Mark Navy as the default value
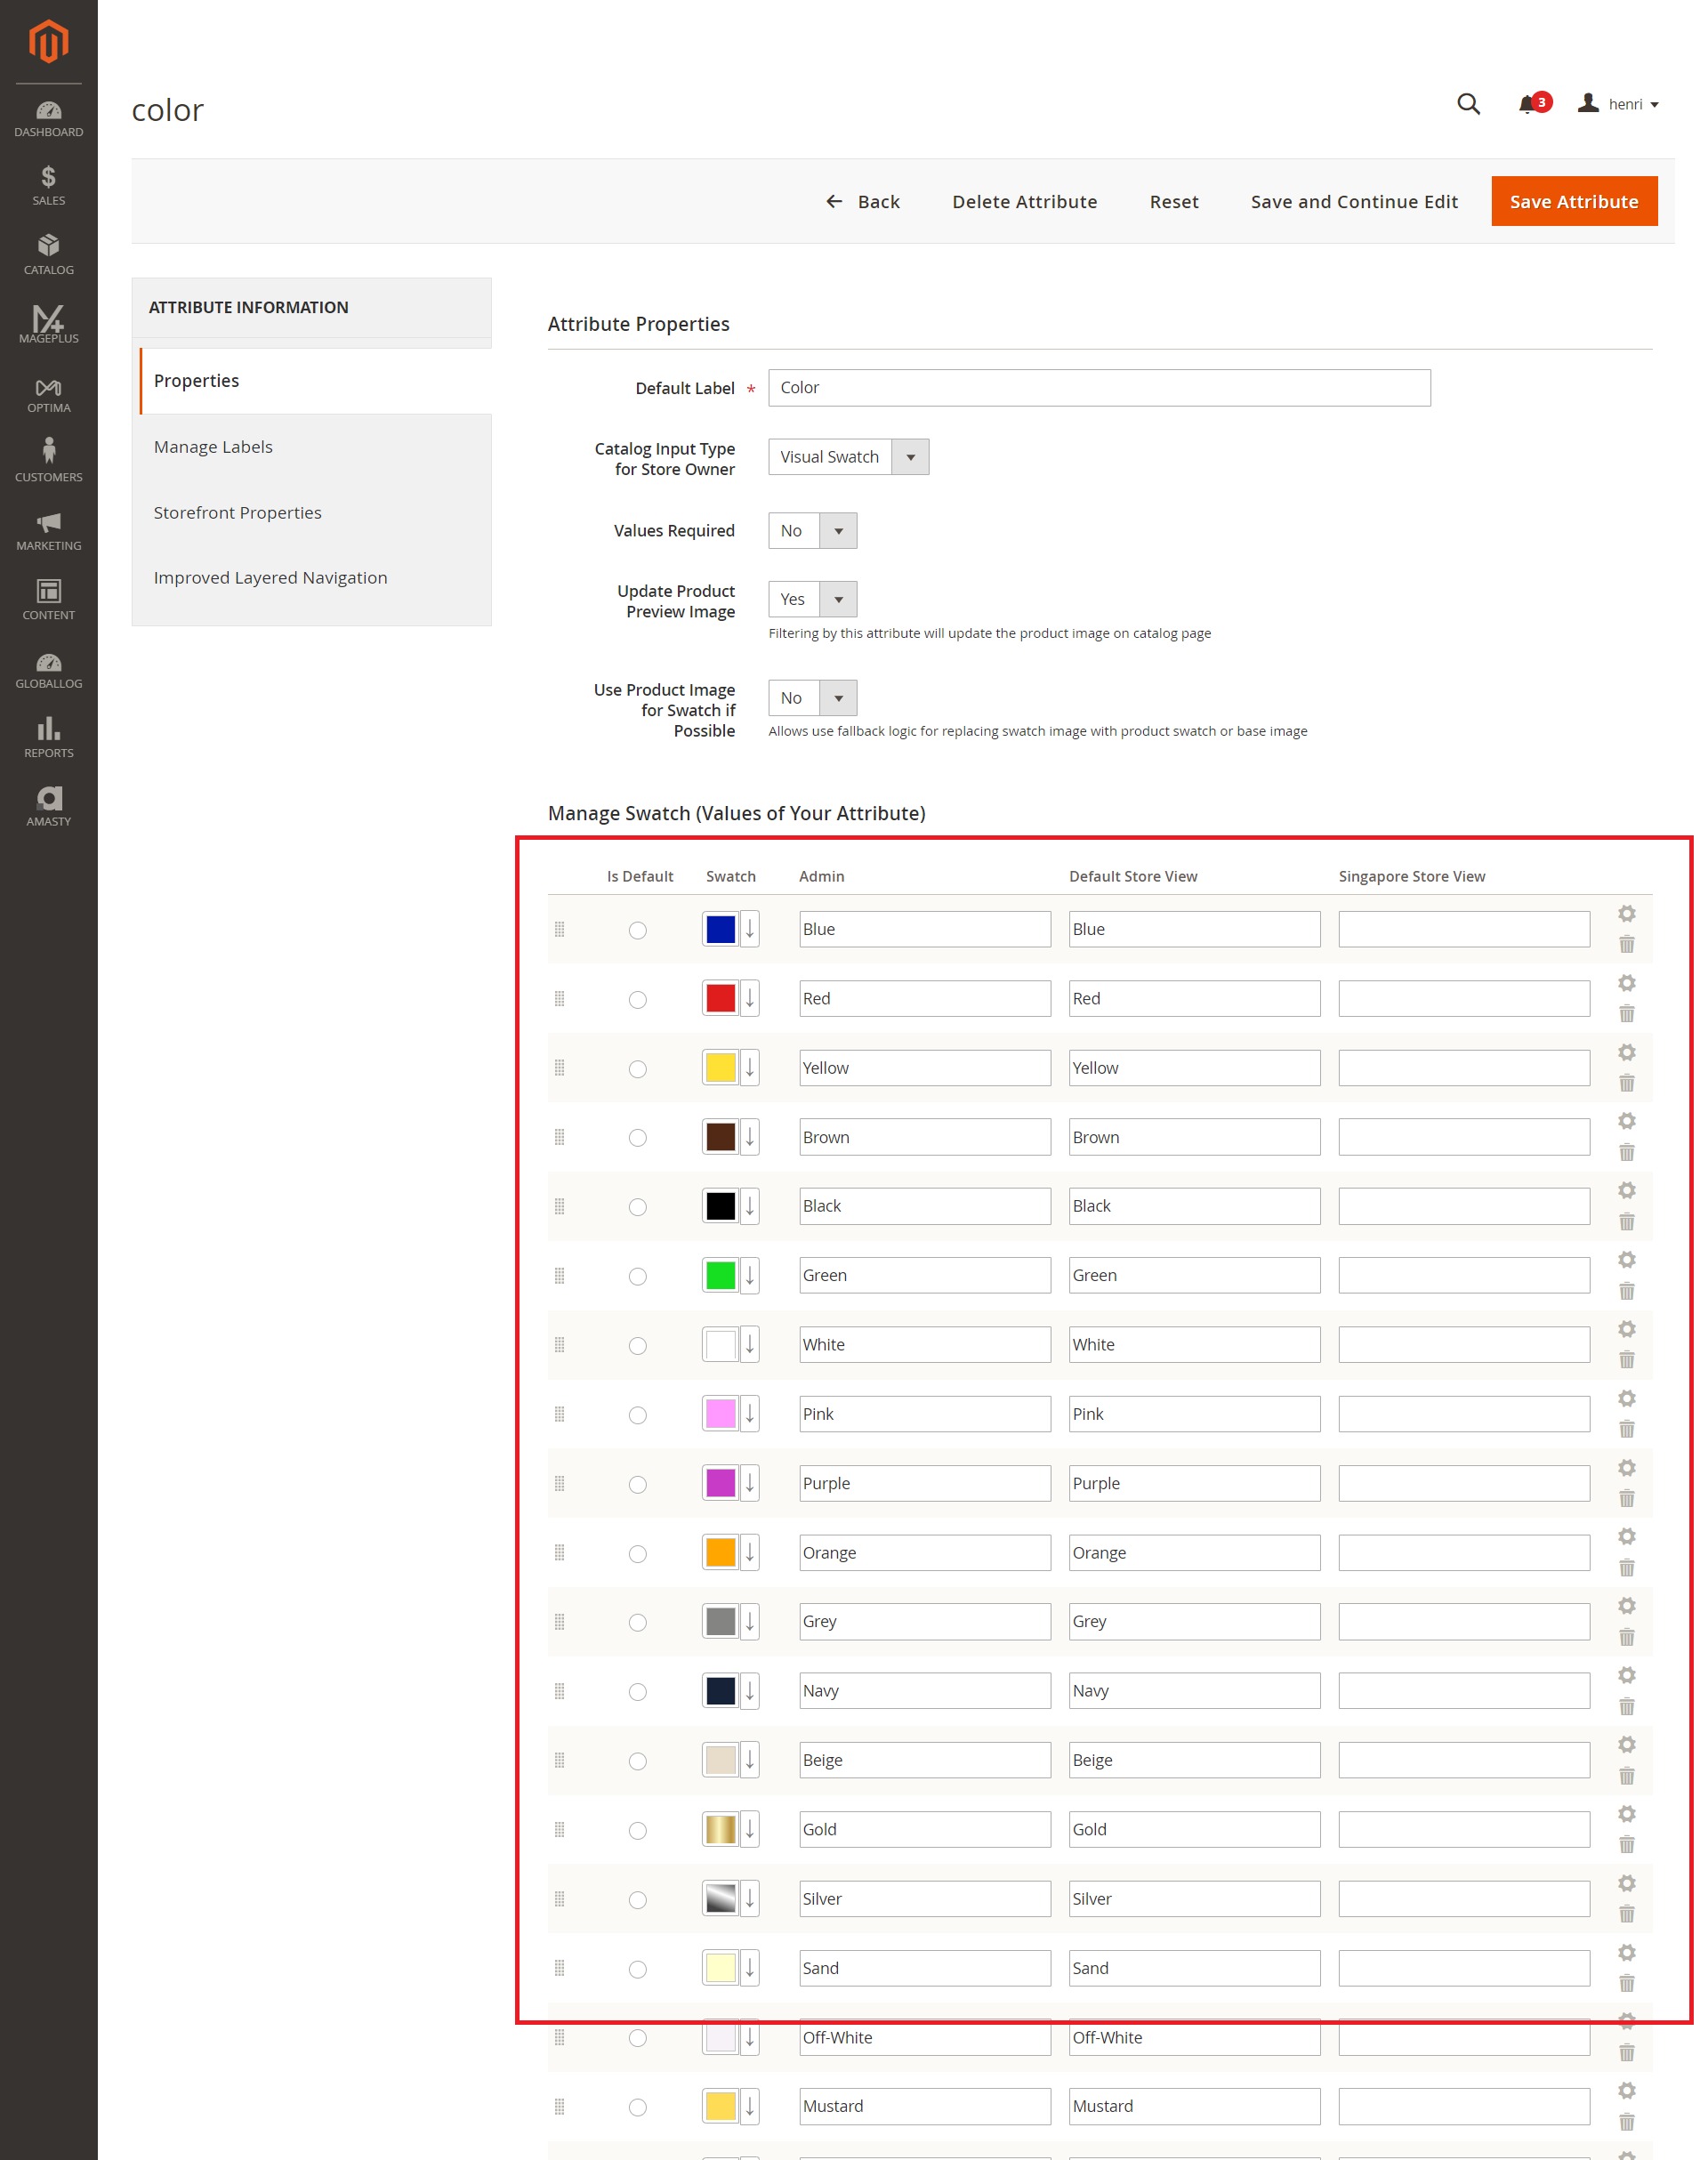Image resolution: width=1708 pixels, height=2160 pixels. click(x=637, y=1692)
